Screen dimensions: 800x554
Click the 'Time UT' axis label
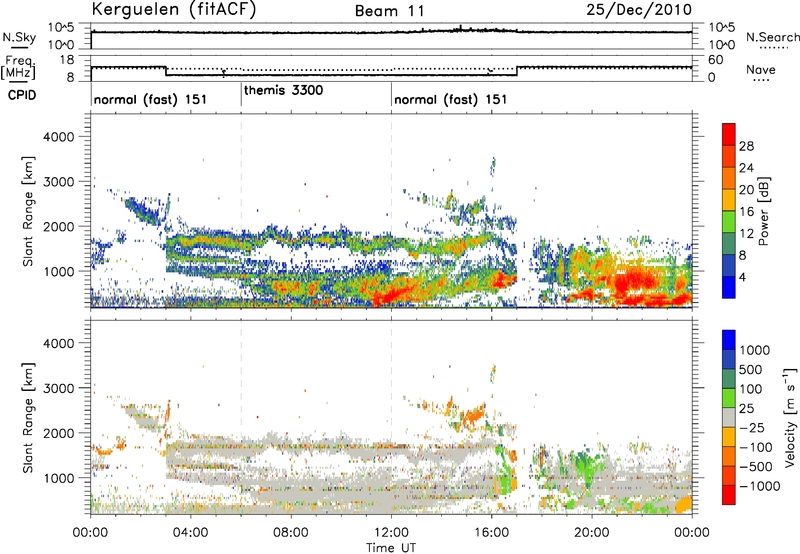[x=391, y=548]
